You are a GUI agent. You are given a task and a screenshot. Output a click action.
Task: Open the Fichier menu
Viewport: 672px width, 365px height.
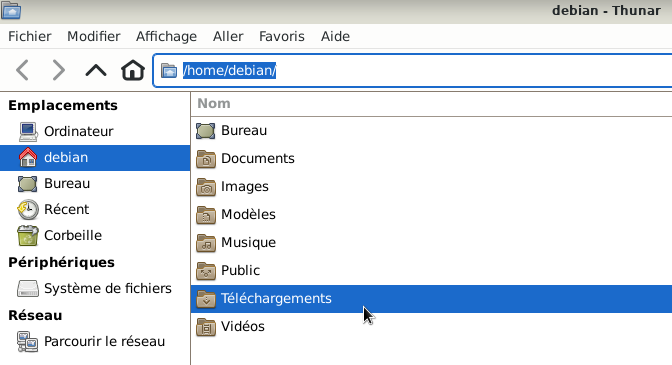tap(30, 36)
